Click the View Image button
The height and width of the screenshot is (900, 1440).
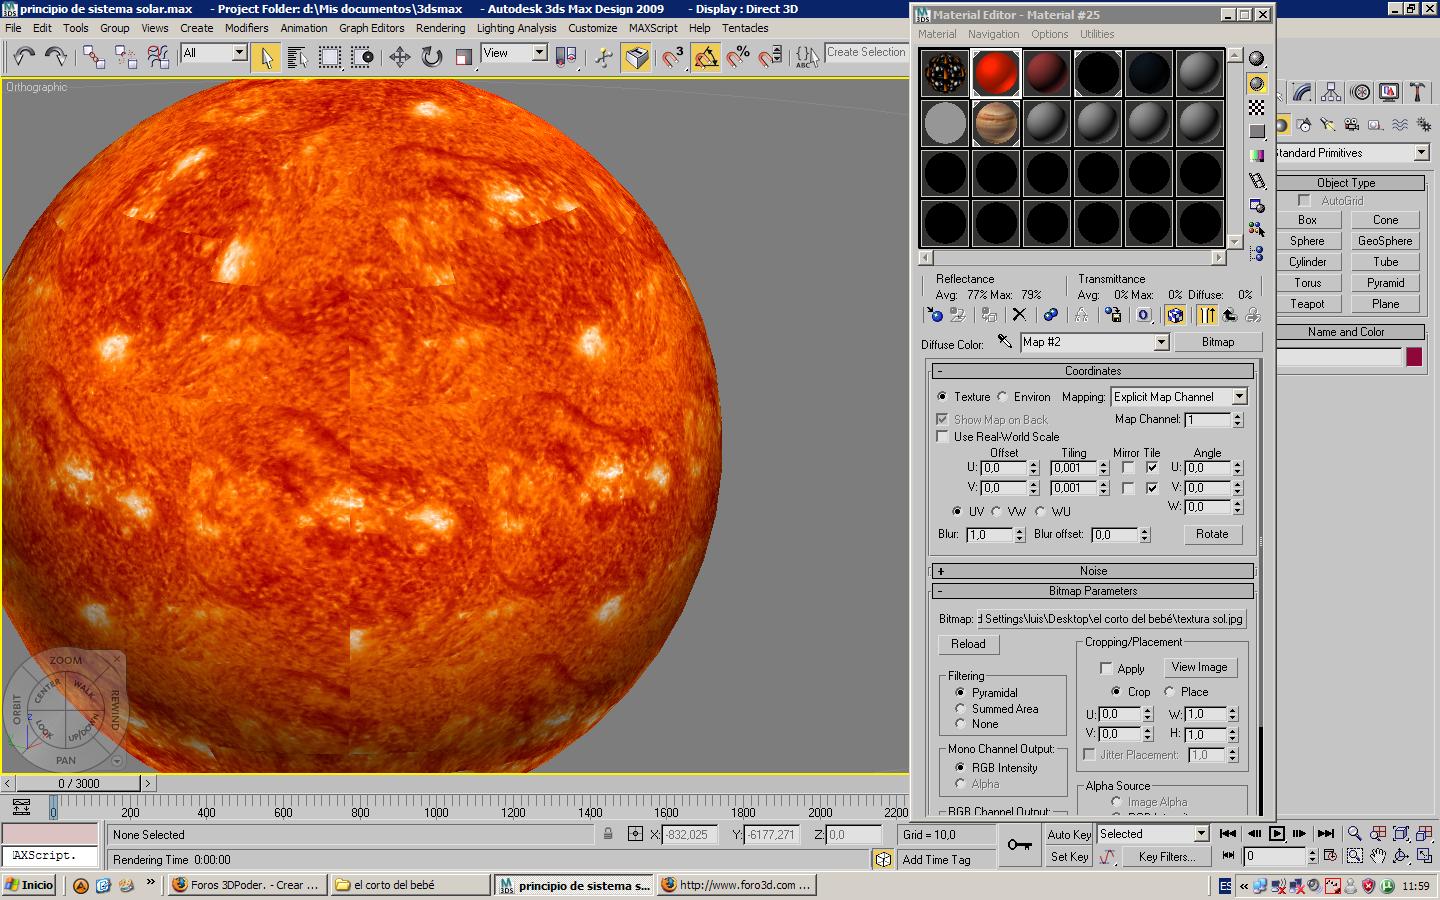click(x=1199, y=667)
